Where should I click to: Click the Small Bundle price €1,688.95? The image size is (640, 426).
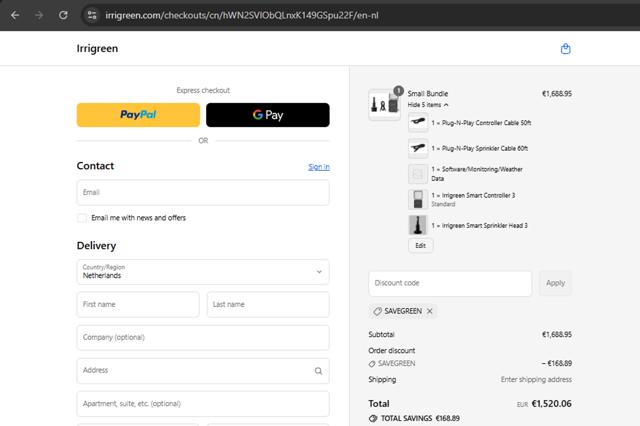557,93
